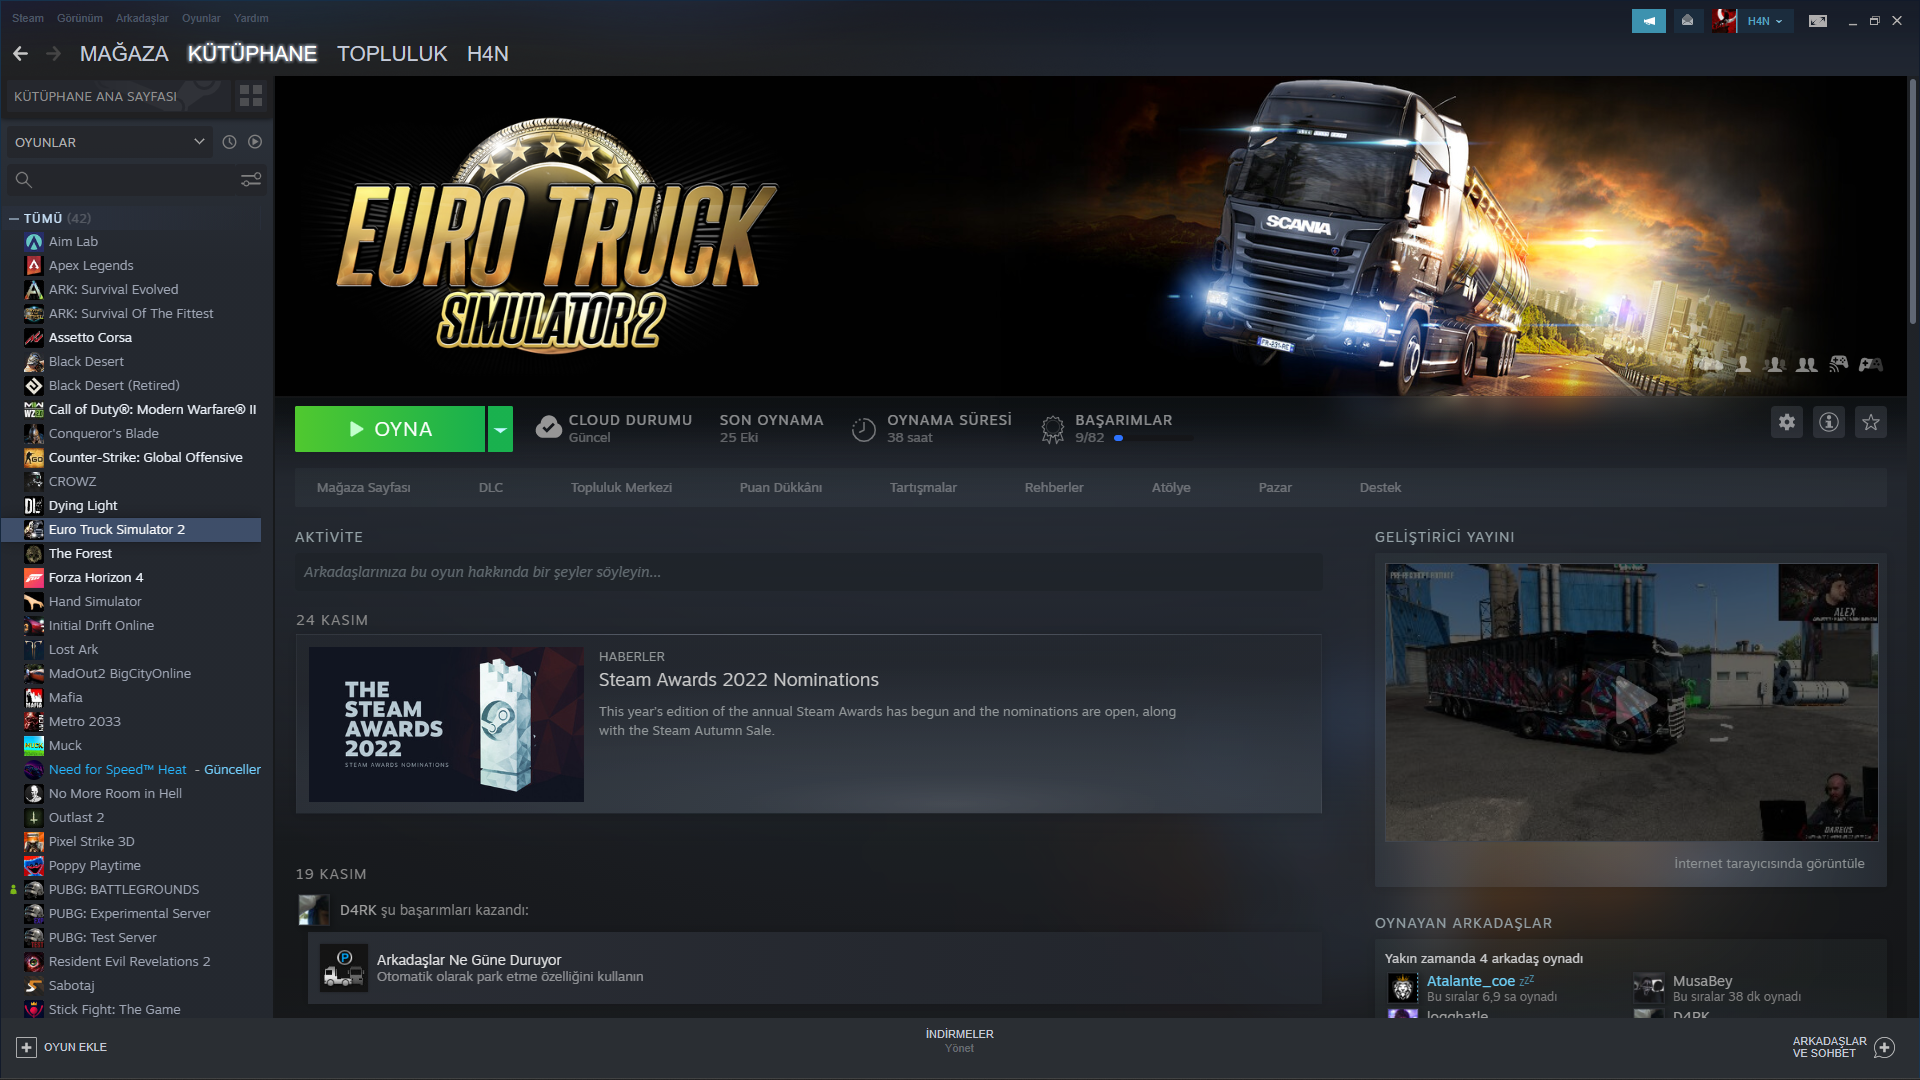
Task: Click İnternet tarayıcısında görüntüle link
Action: point(1769,864)
